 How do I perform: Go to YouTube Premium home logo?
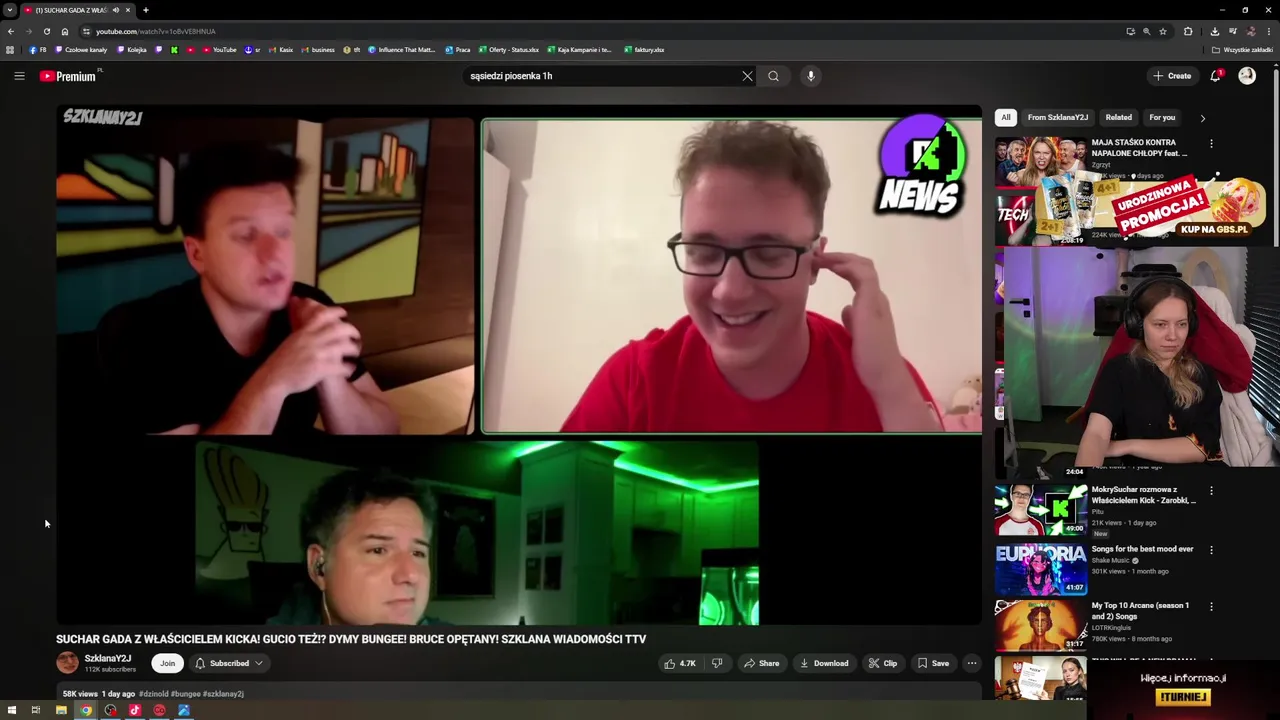pyautogui.click(x=70, y=76)
